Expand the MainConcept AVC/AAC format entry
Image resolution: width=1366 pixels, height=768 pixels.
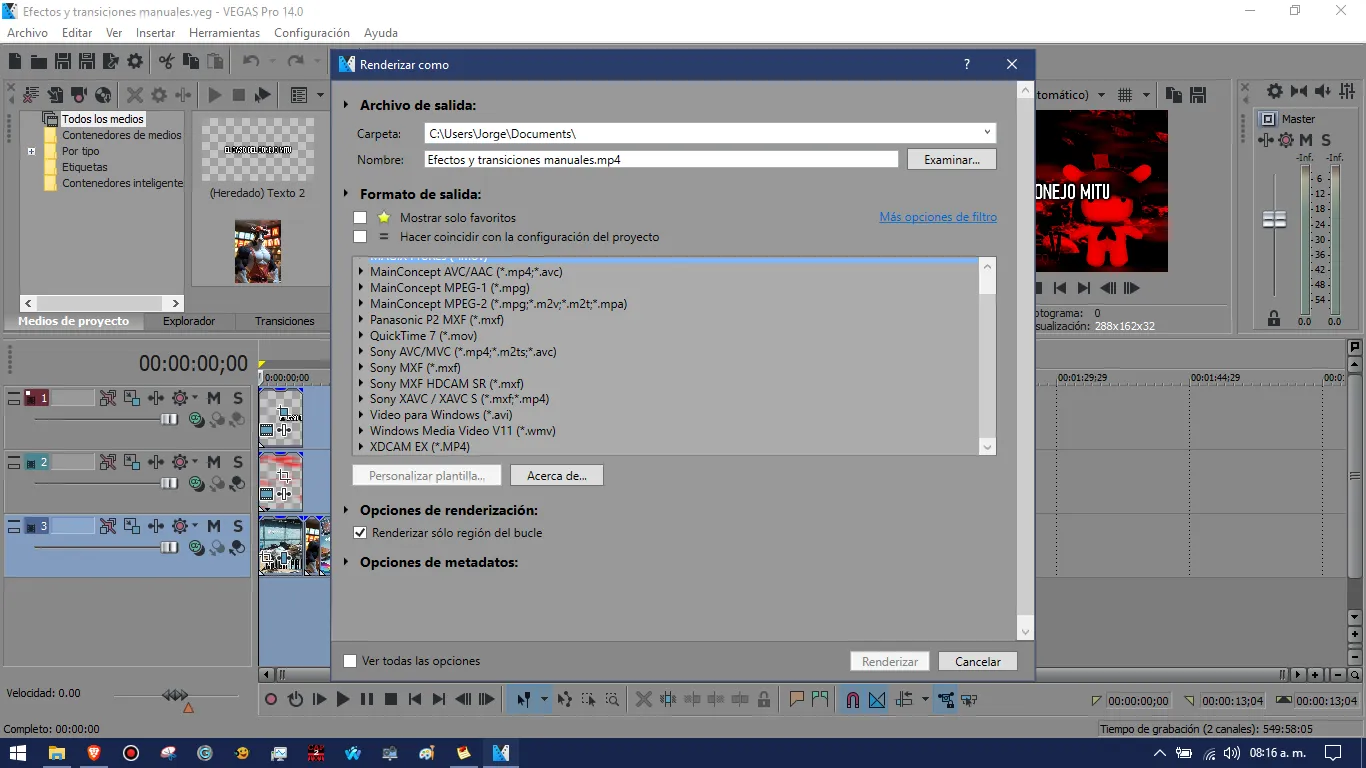tap(361, 272)
